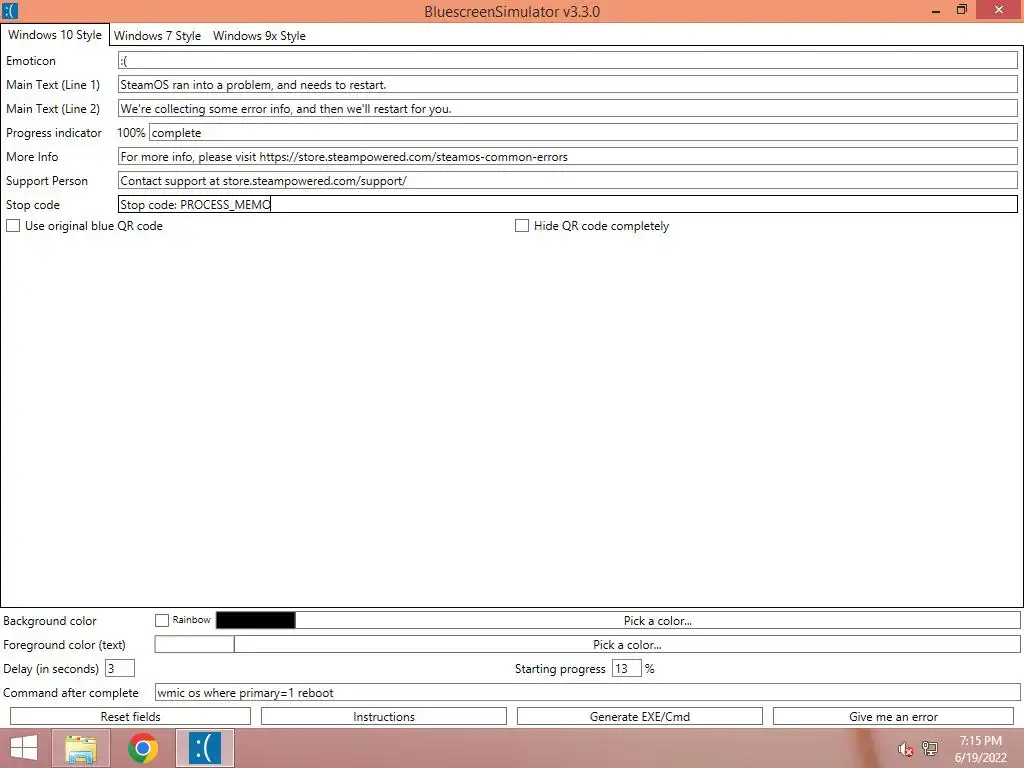Open the clock showing 7:15 PM

click(980, 749)
